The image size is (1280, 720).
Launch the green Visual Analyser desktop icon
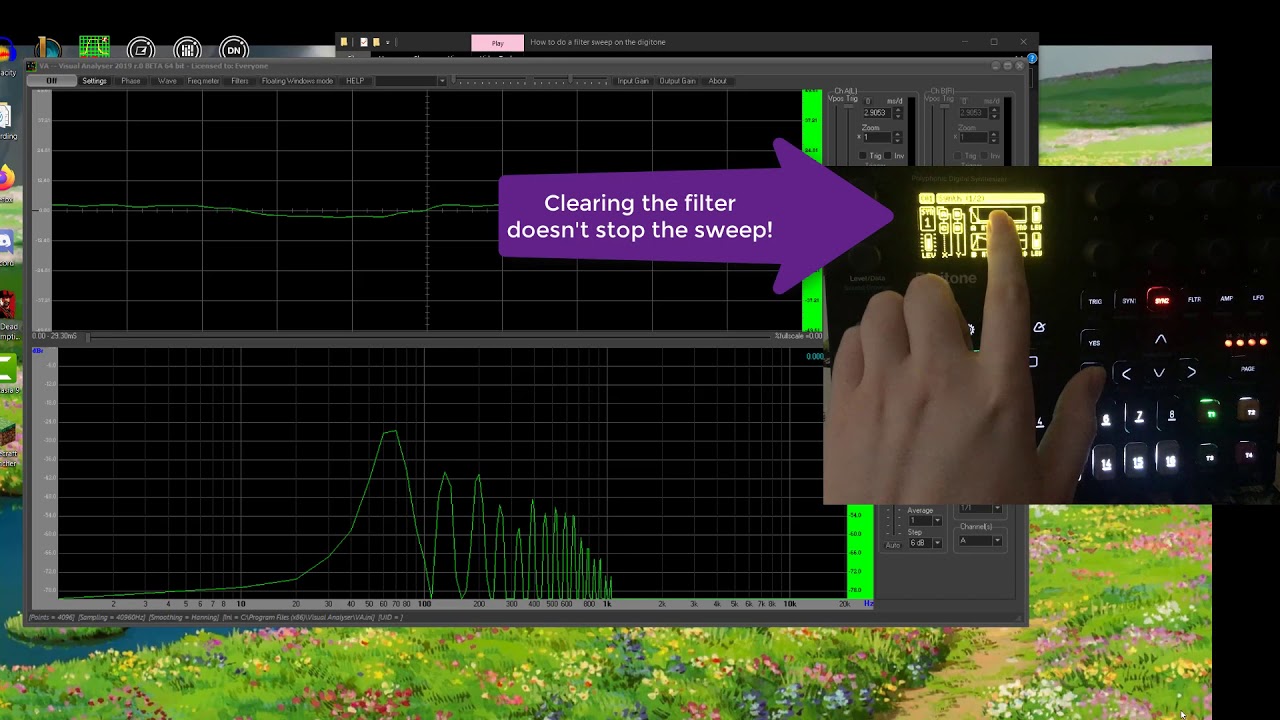coord(94,48)
